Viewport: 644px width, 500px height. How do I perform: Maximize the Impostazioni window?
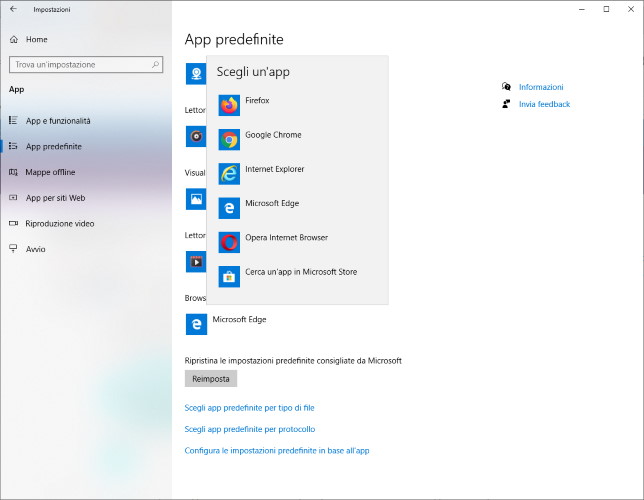click(606, 9)
